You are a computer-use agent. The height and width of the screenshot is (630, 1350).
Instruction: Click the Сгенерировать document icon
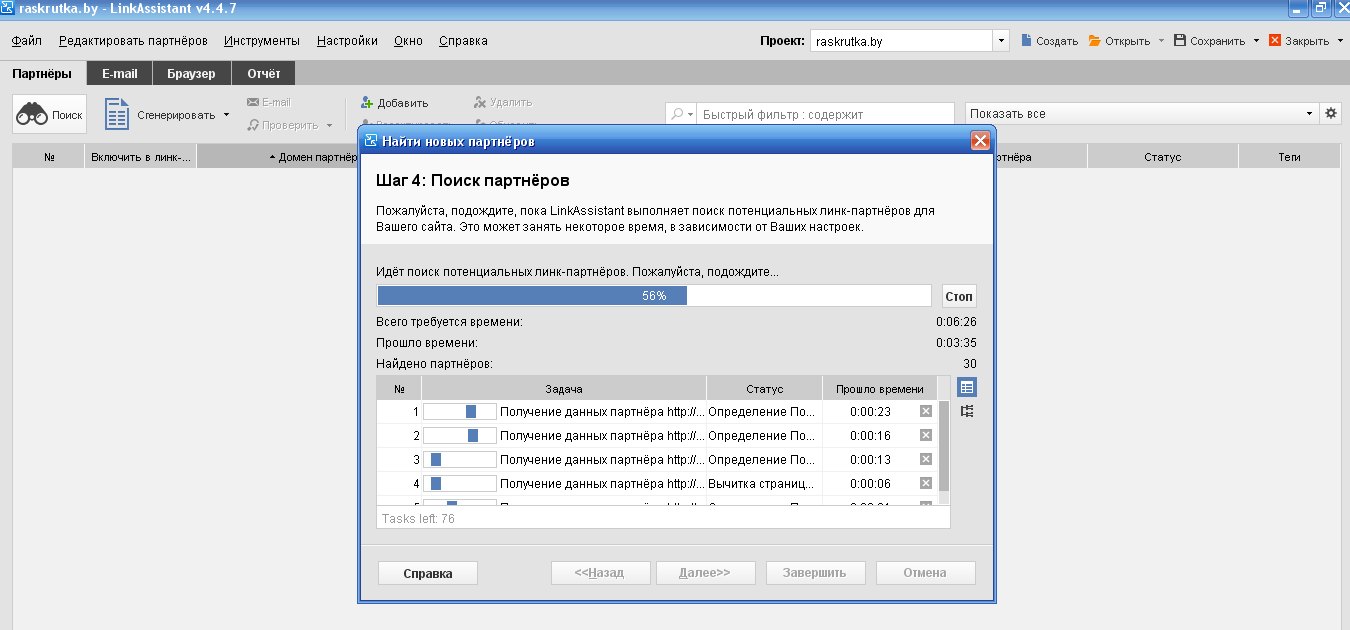coord(118,114)
